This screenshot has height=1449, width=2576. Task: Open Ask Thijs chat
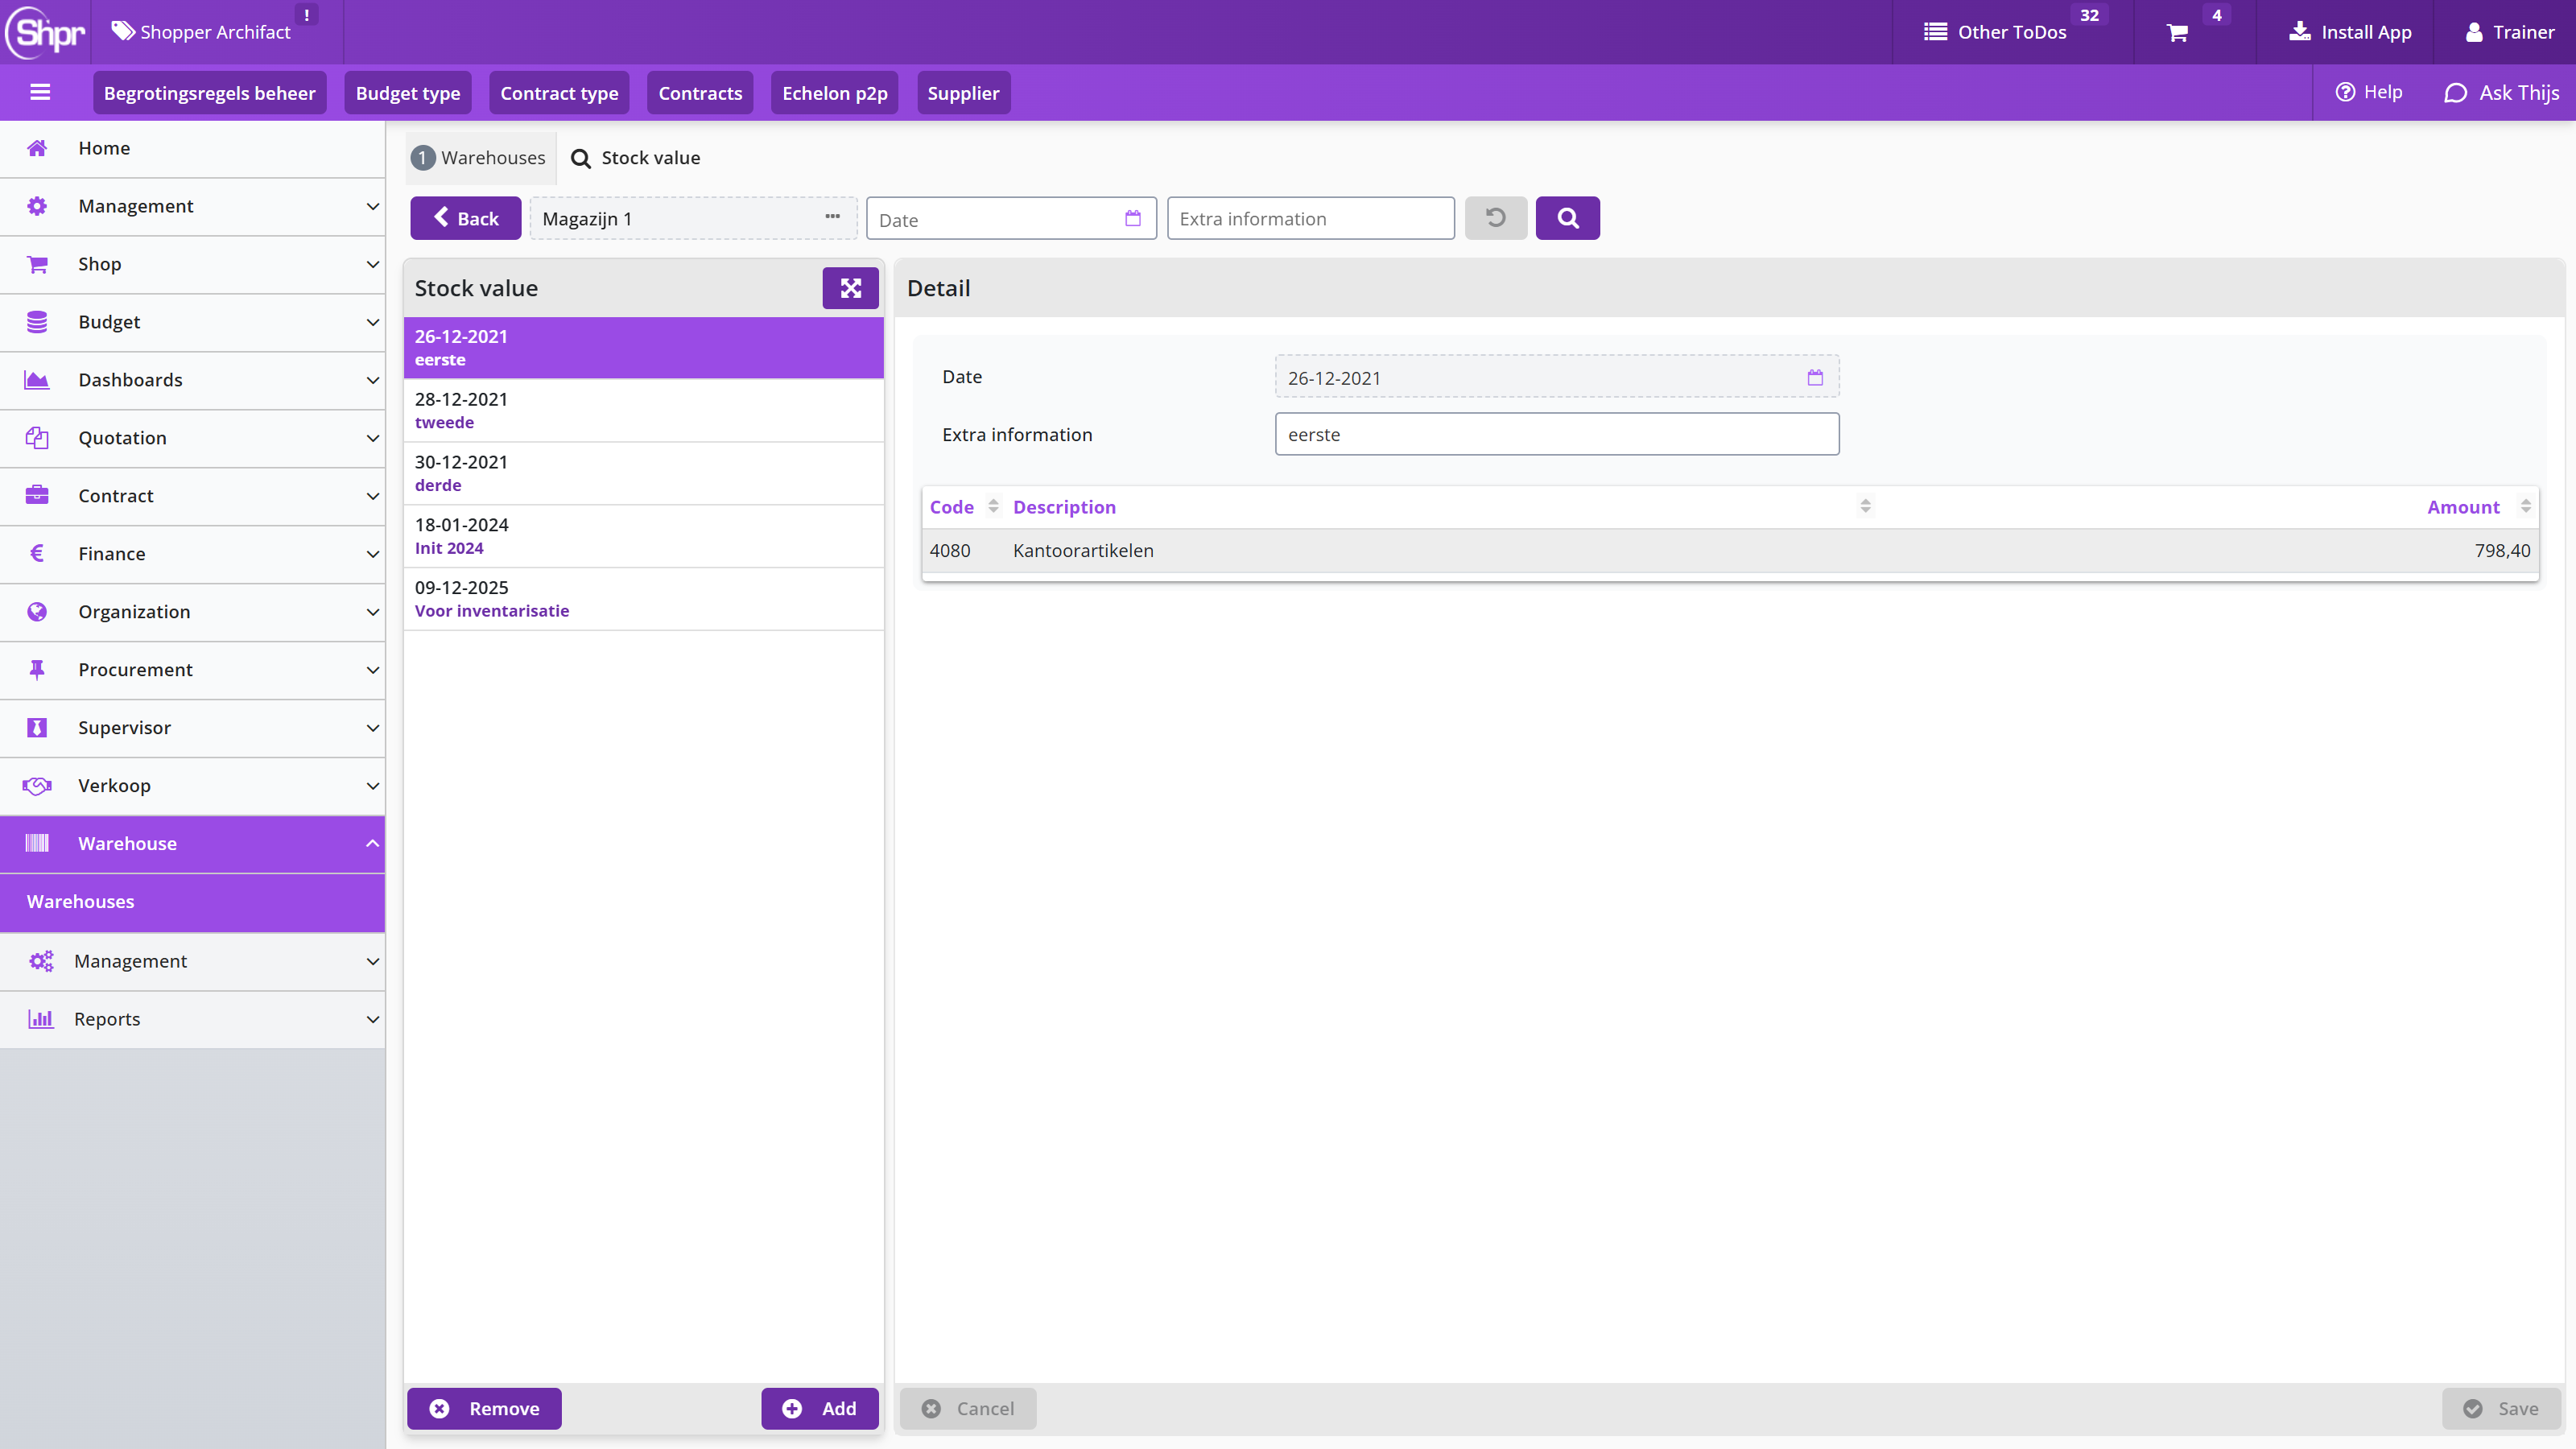(x=2501, y=92)
